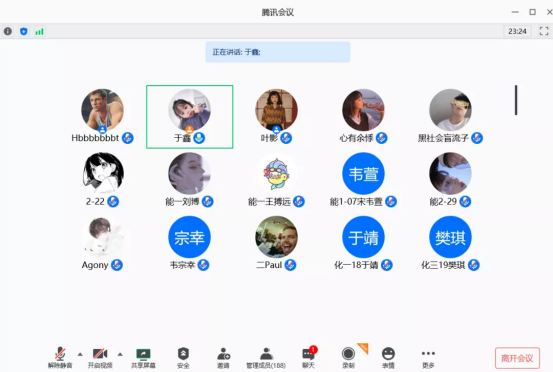The width and height of the screenshot is (553, 372).
Task: Click the participant list scrollbar
Action: (x=516, y=100)
